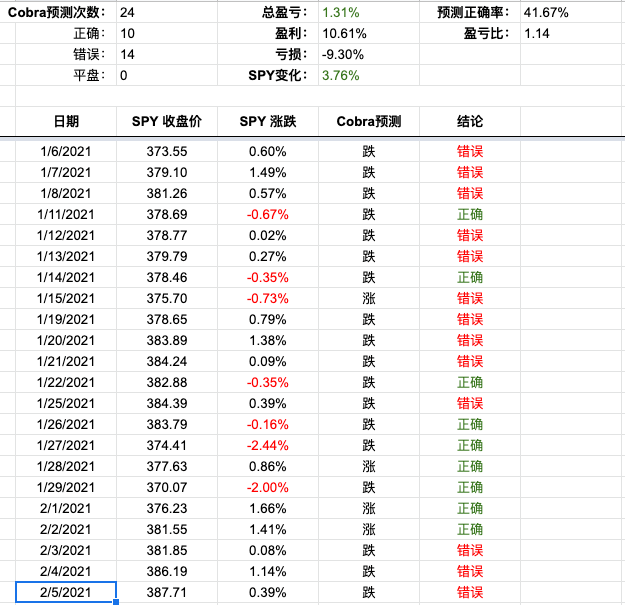Click the 平盘 count value 0

(x=167, y=75)
